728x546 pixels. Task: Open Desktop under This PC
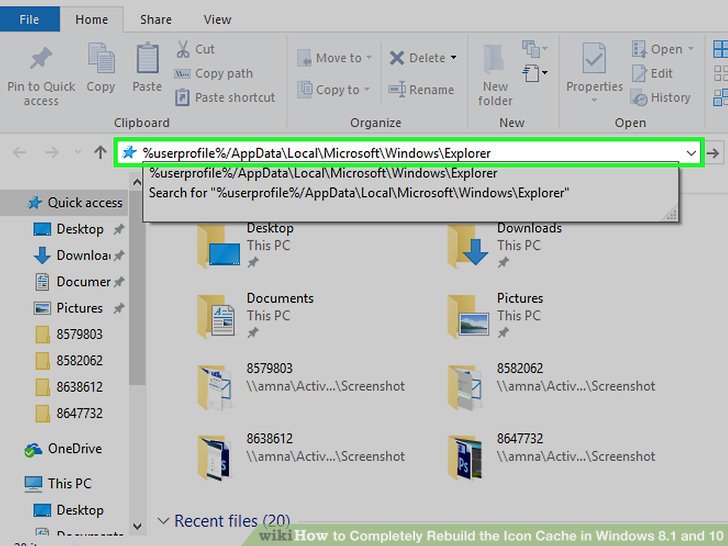[x=69, y=510]
